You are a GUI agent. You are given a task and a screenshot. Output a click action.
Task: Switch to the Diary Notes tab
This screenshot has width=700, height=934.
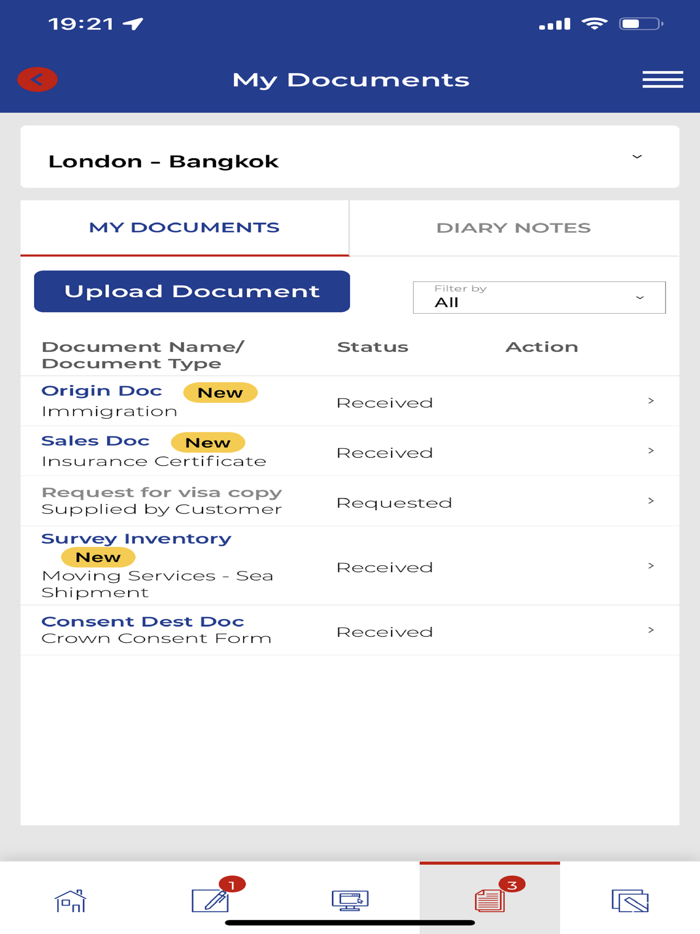coord(513,228)
